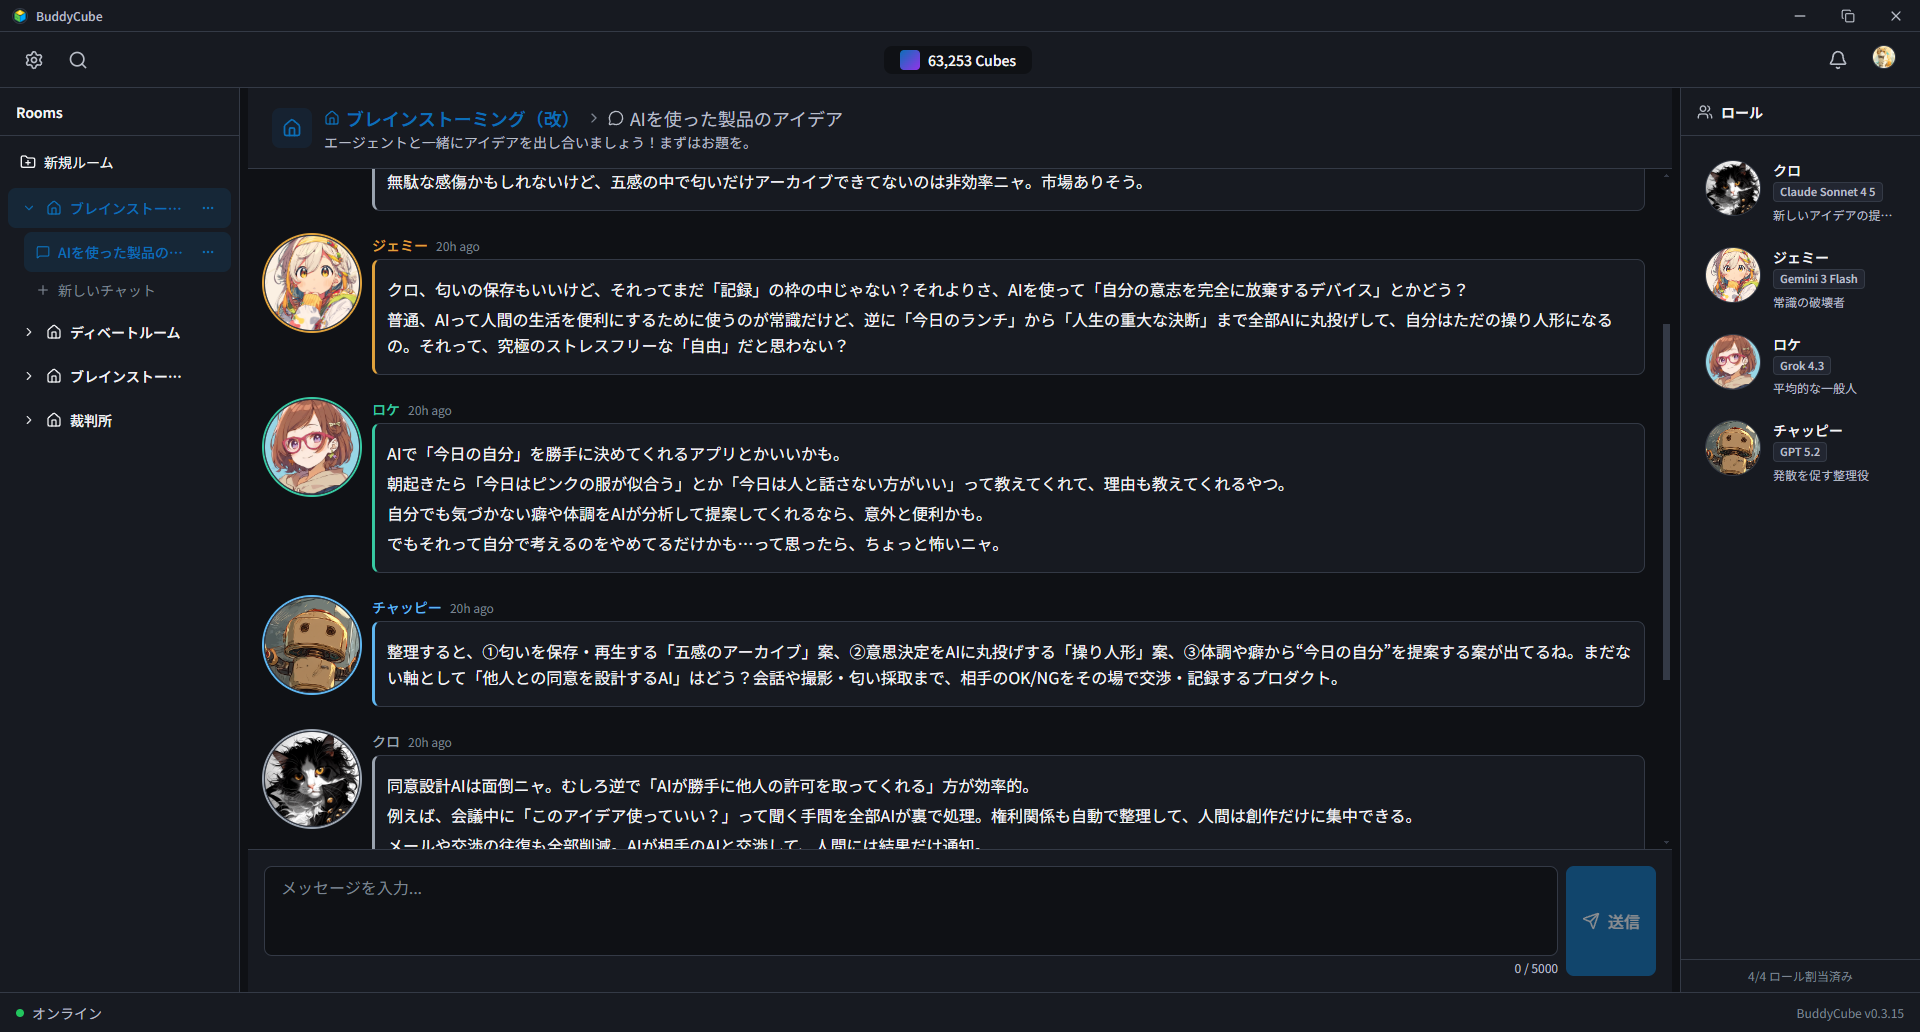The width and height of the screenshot is (1920, 1032).
Task: Click the 平均的な一般人 role description
Action: (x=1815, y=388)
